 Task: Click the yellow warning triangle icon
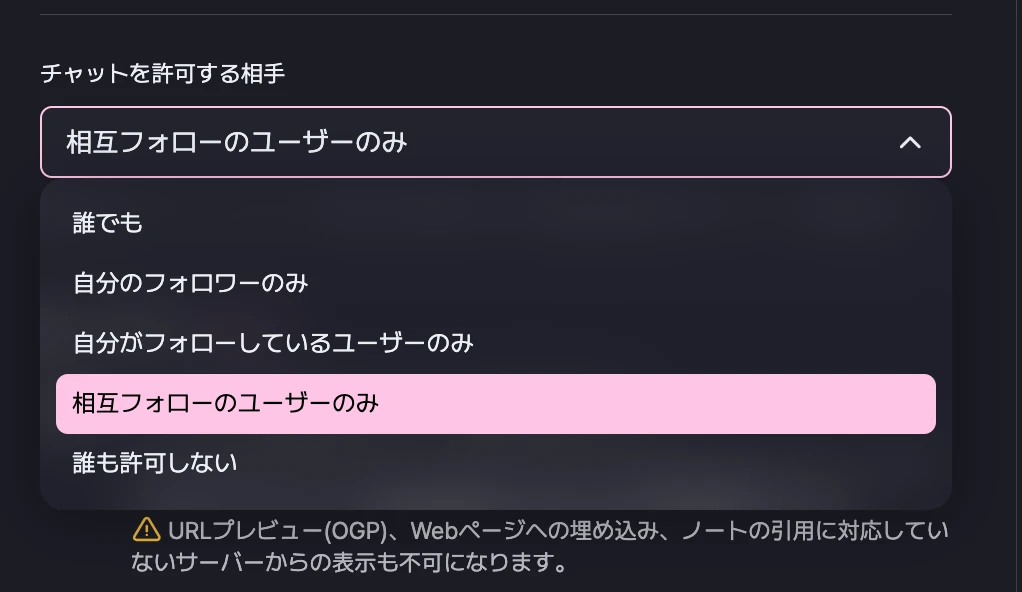pyautogui.click(x=146, y=529)
